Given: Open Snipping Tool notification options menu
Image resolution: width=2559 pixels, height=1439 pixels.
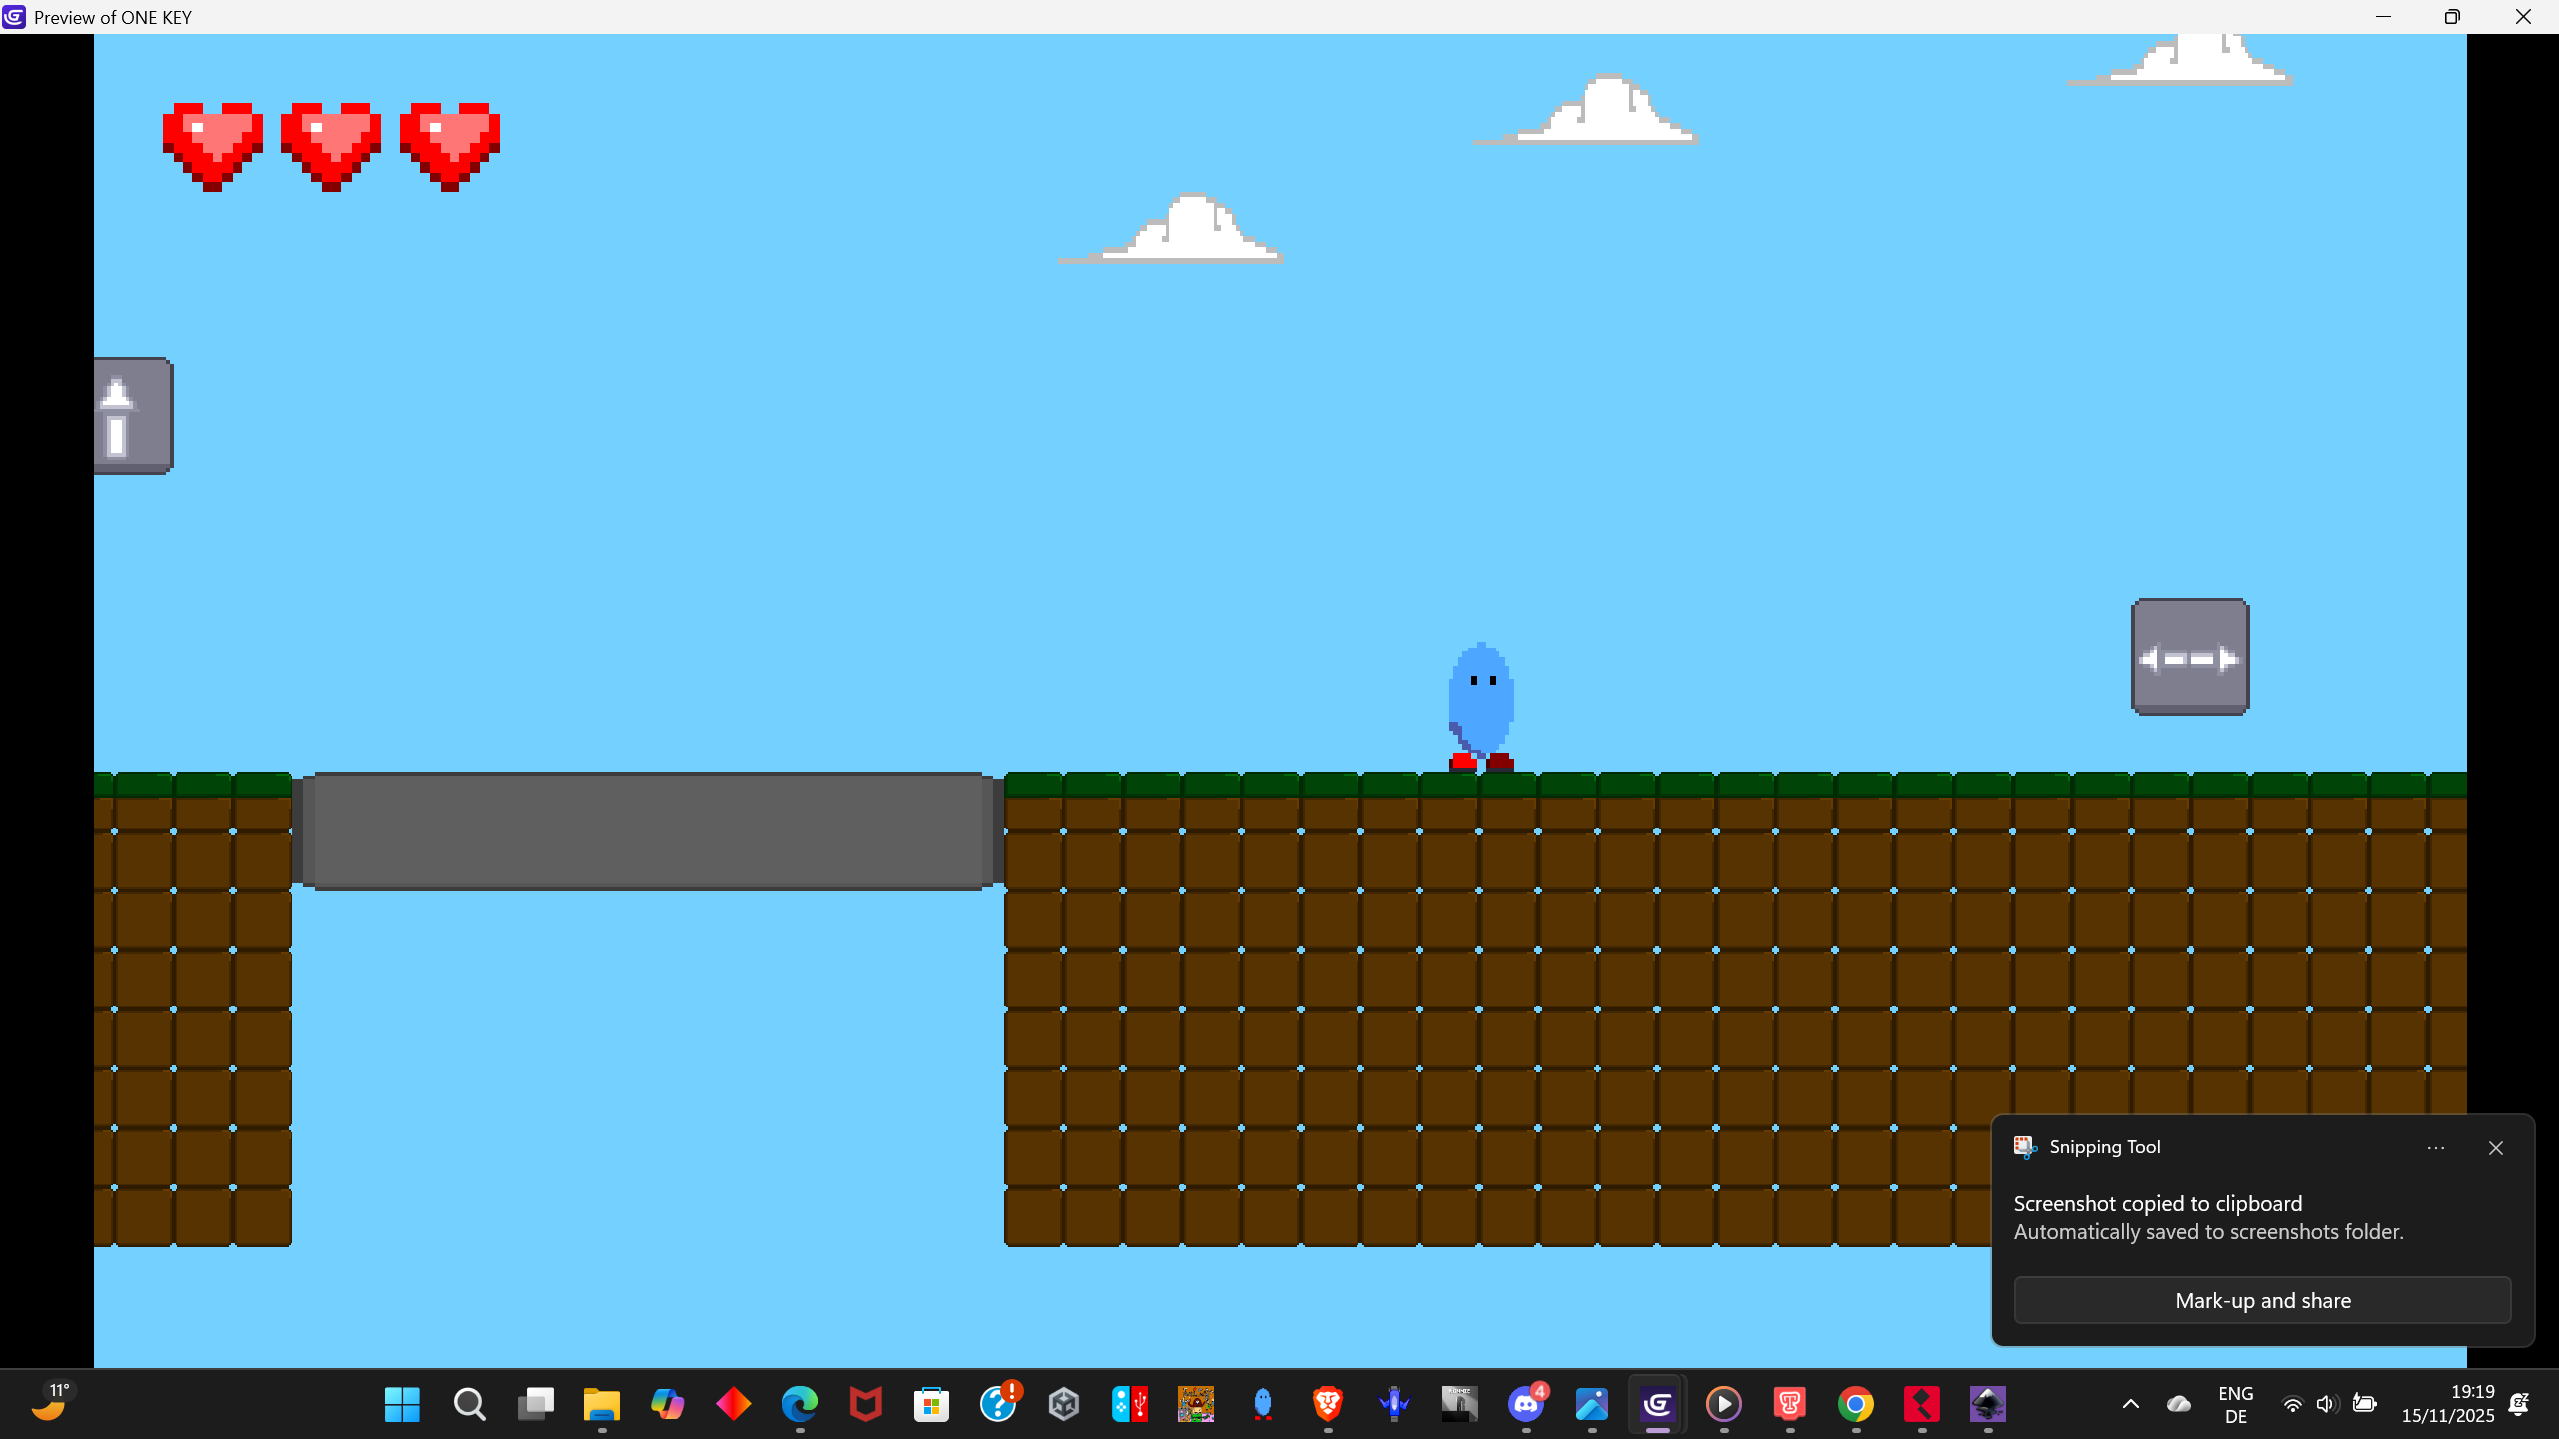Looking at the screenshot, I should (2435, 1148).
